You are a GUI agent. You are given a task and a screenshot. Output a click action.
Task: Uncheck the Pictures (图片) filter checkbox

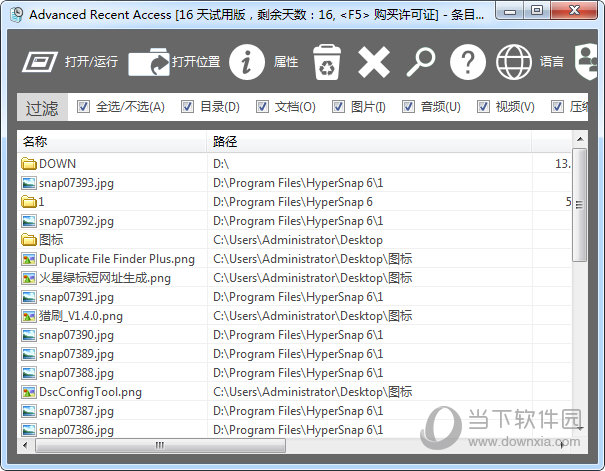(x=338, y=106)
